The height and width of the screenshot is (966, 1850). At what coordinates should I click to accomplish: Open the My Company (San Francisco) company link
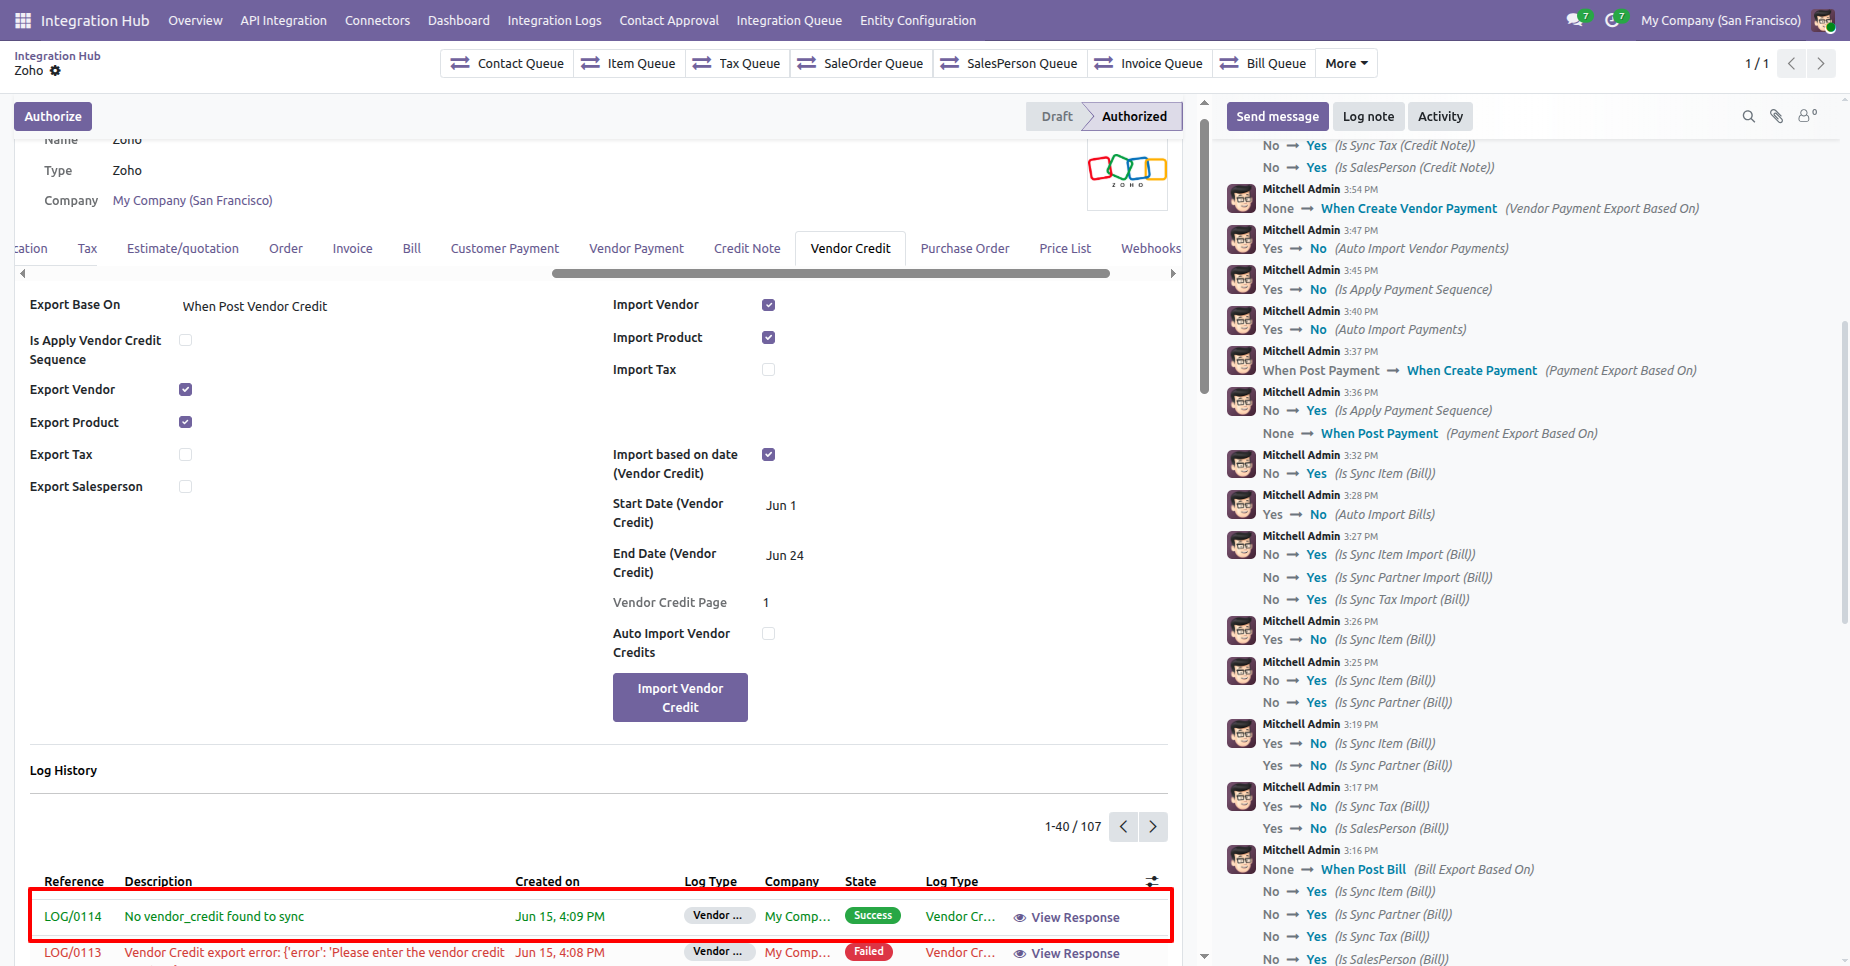192,201
